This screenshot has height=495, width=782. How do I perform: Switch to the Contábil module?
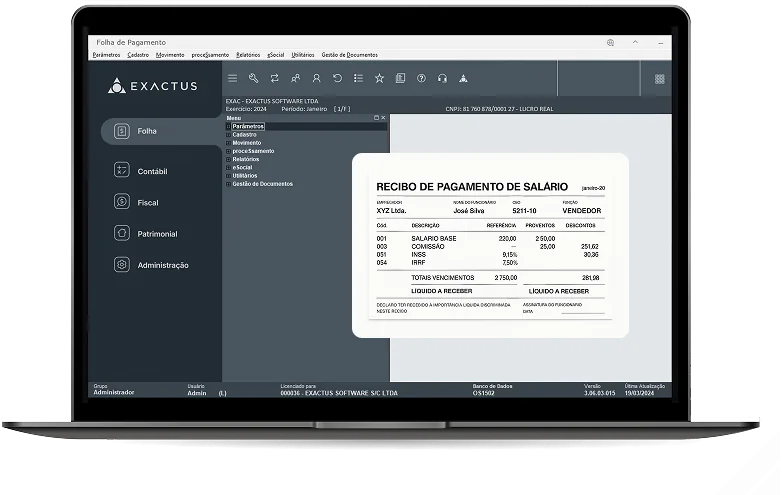pyautogui.click(x=152, y=171)
